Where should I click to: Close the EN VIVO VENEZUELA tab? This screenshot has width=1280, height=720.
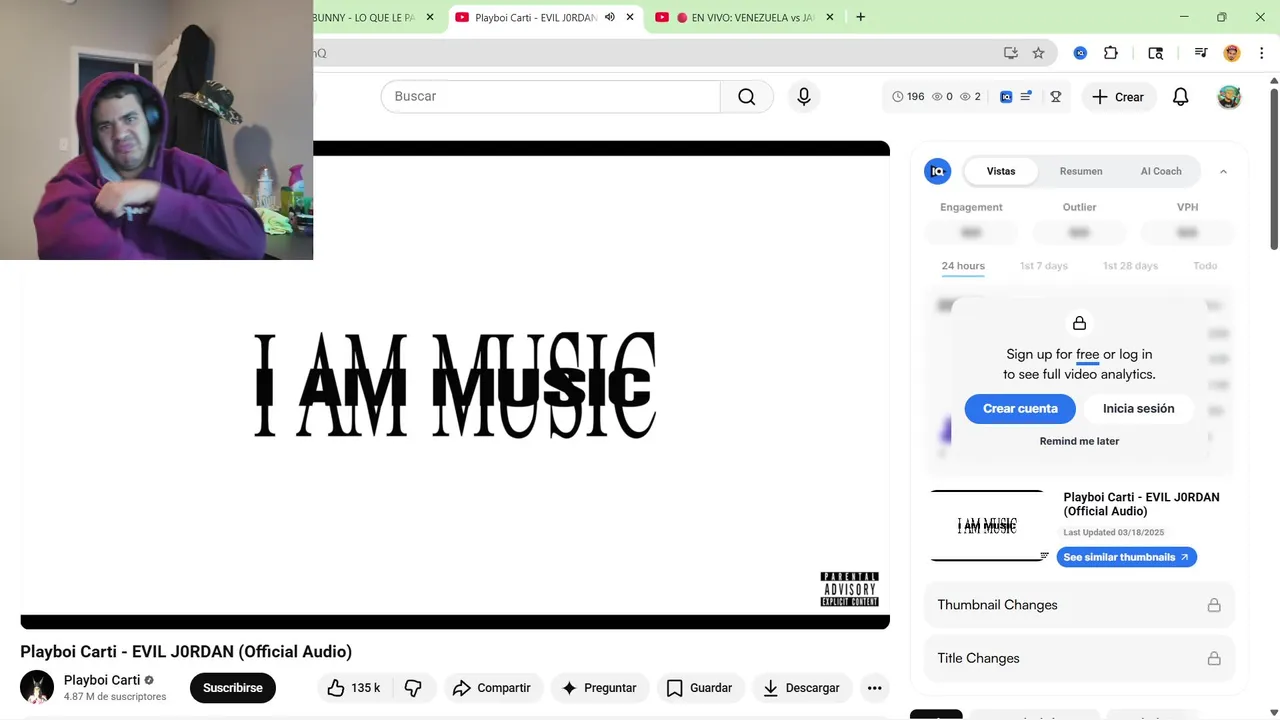pyautogui.click(x=830, y=17)
